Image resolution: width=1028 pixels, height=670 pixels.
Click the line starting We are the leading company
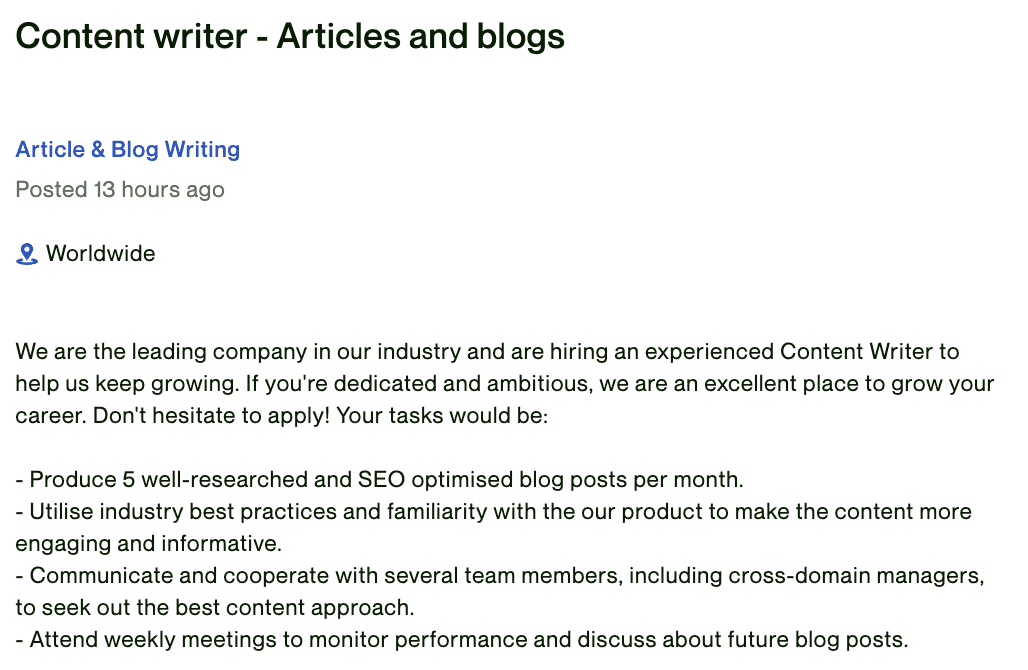pyautogui.click(x=487, y=351)
